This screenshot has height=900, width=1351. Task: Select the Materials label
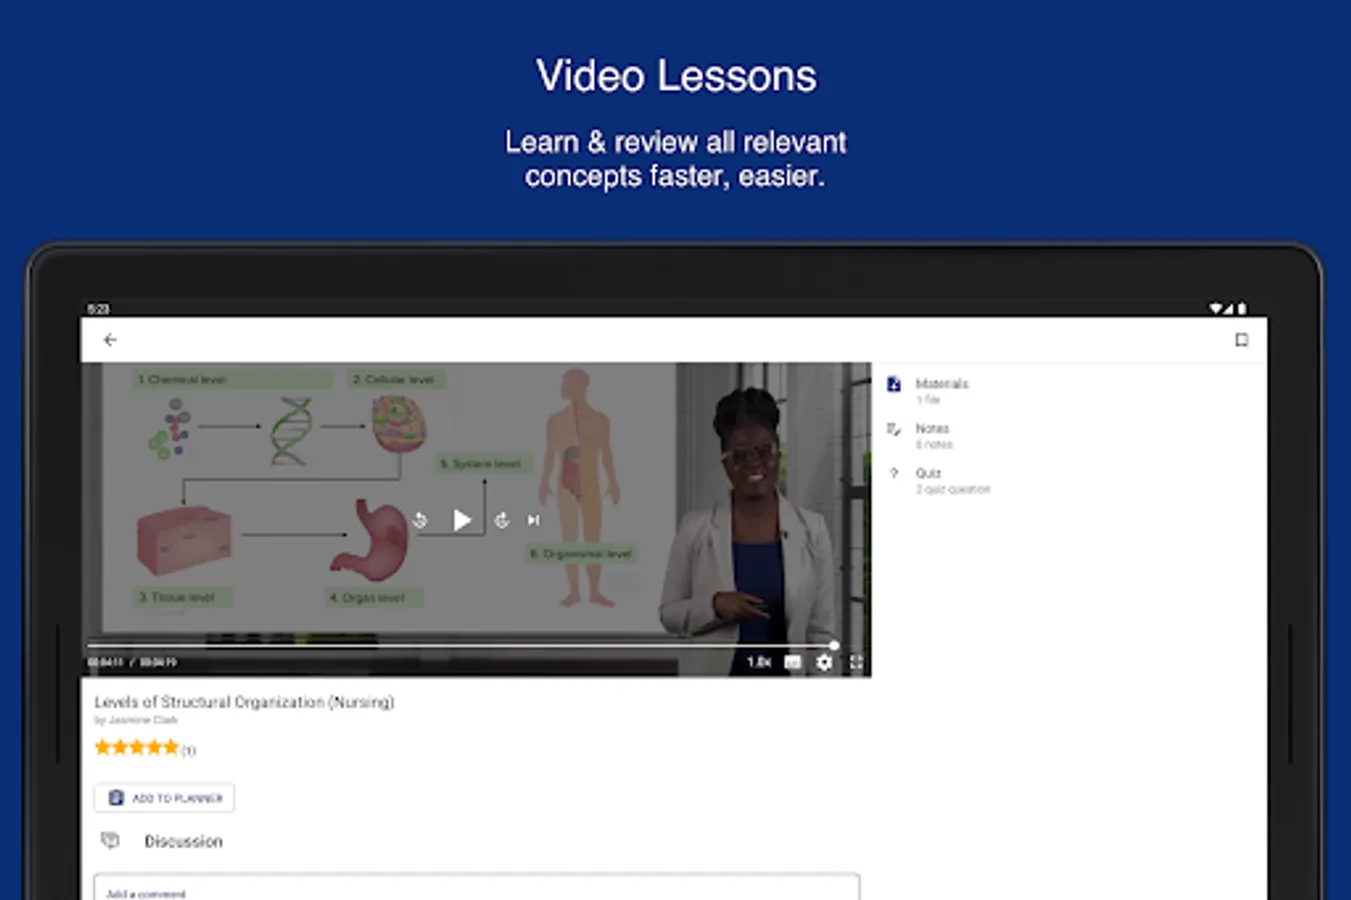point(942,384)
